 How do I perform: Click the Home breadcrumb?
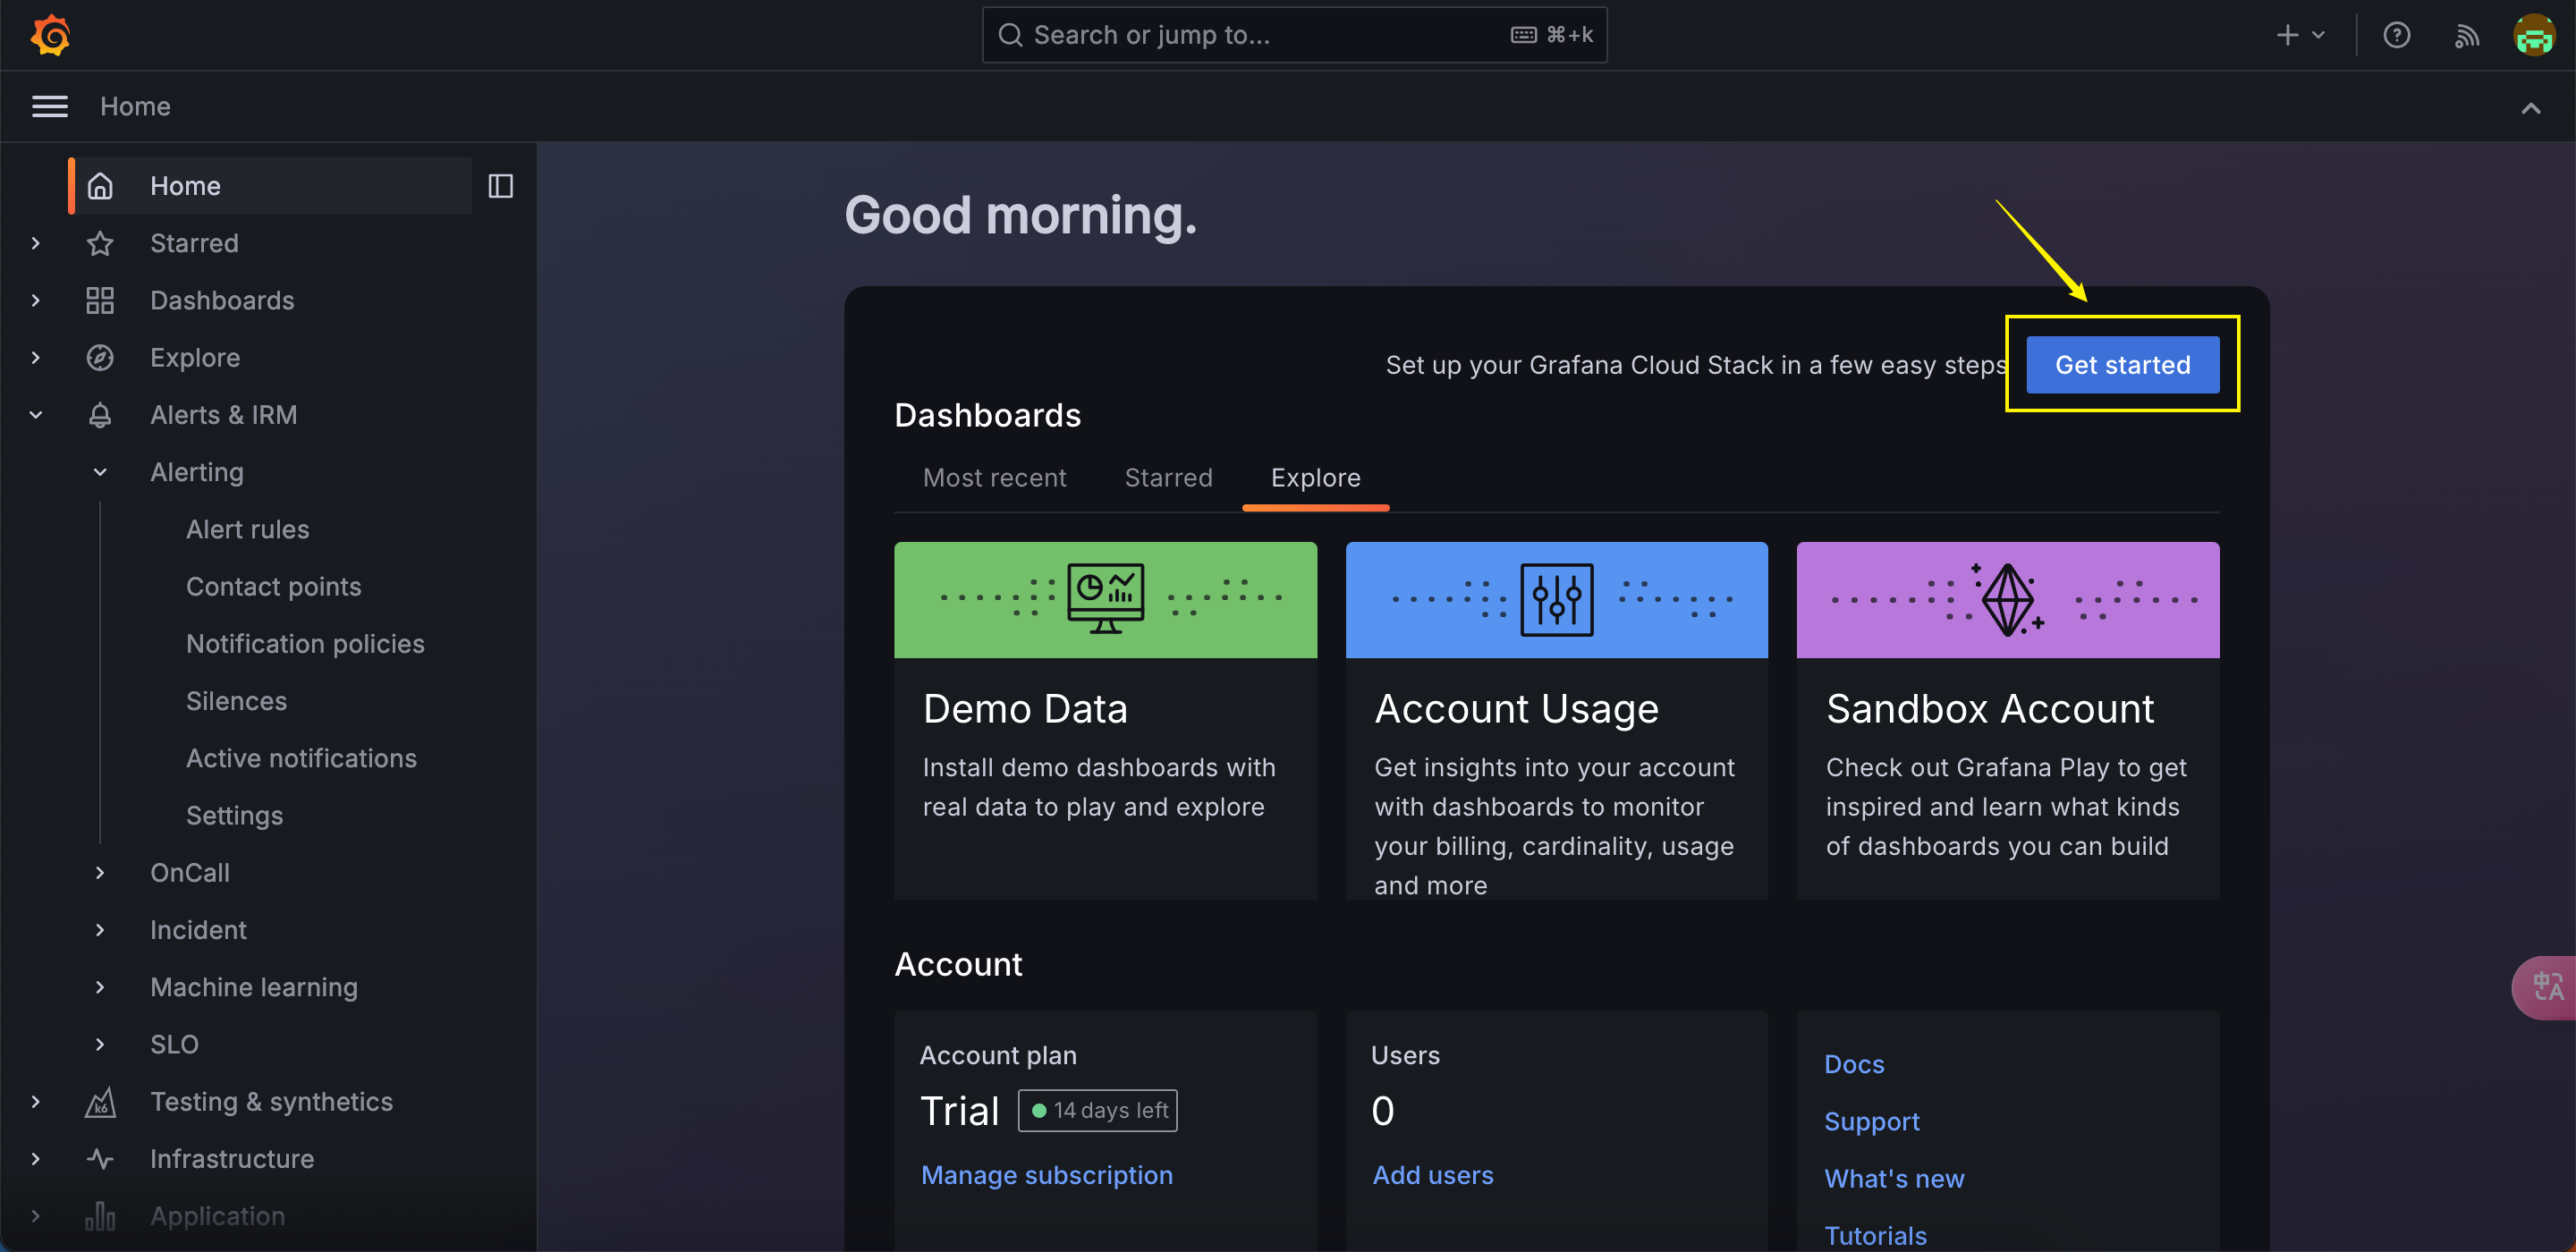(x=135, y=106)
